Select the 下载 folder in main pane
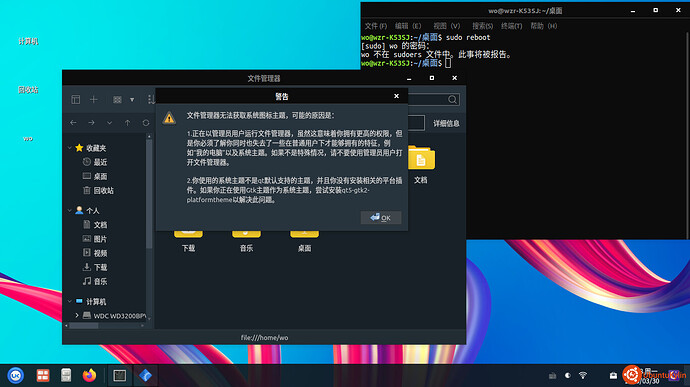The image size is (690, 387). coord(188,240)
